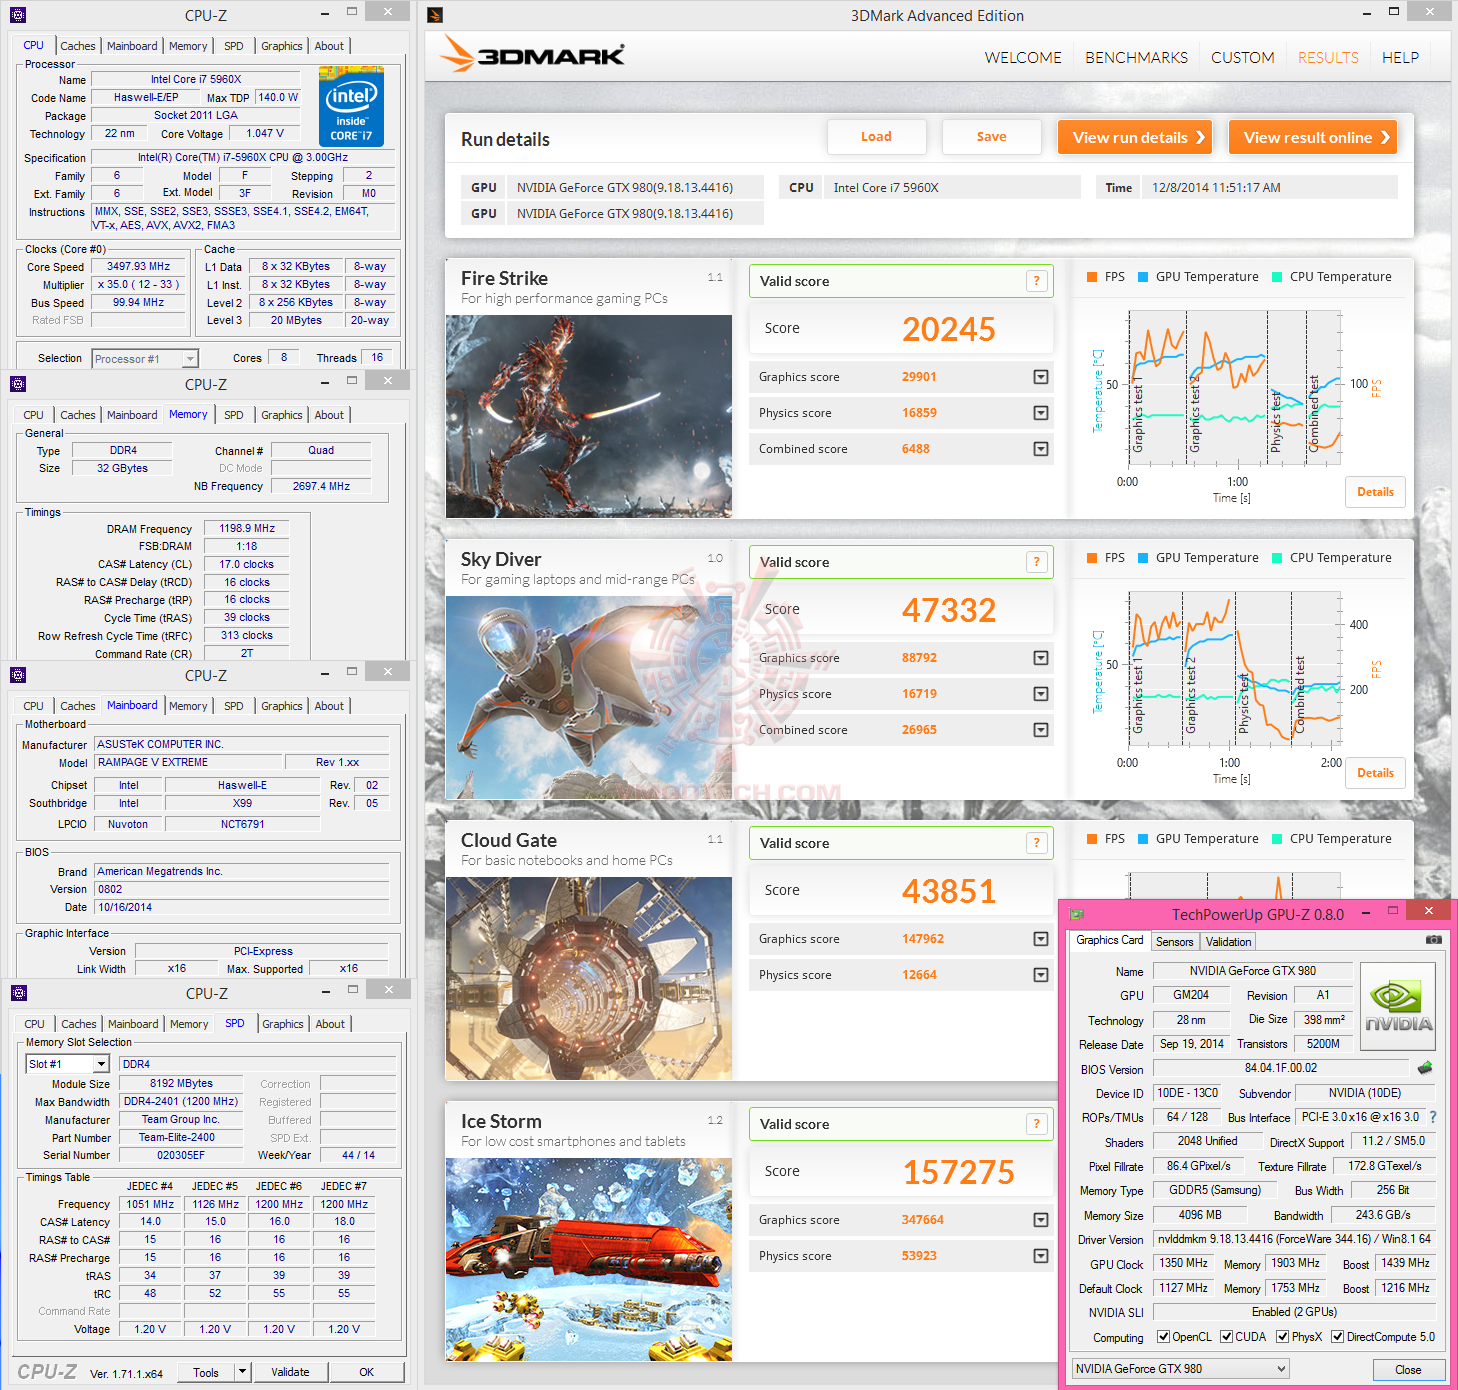Open About tab in CPU-Z SPD window
The image size is (1458, 1390).
tap(330, 1024)
